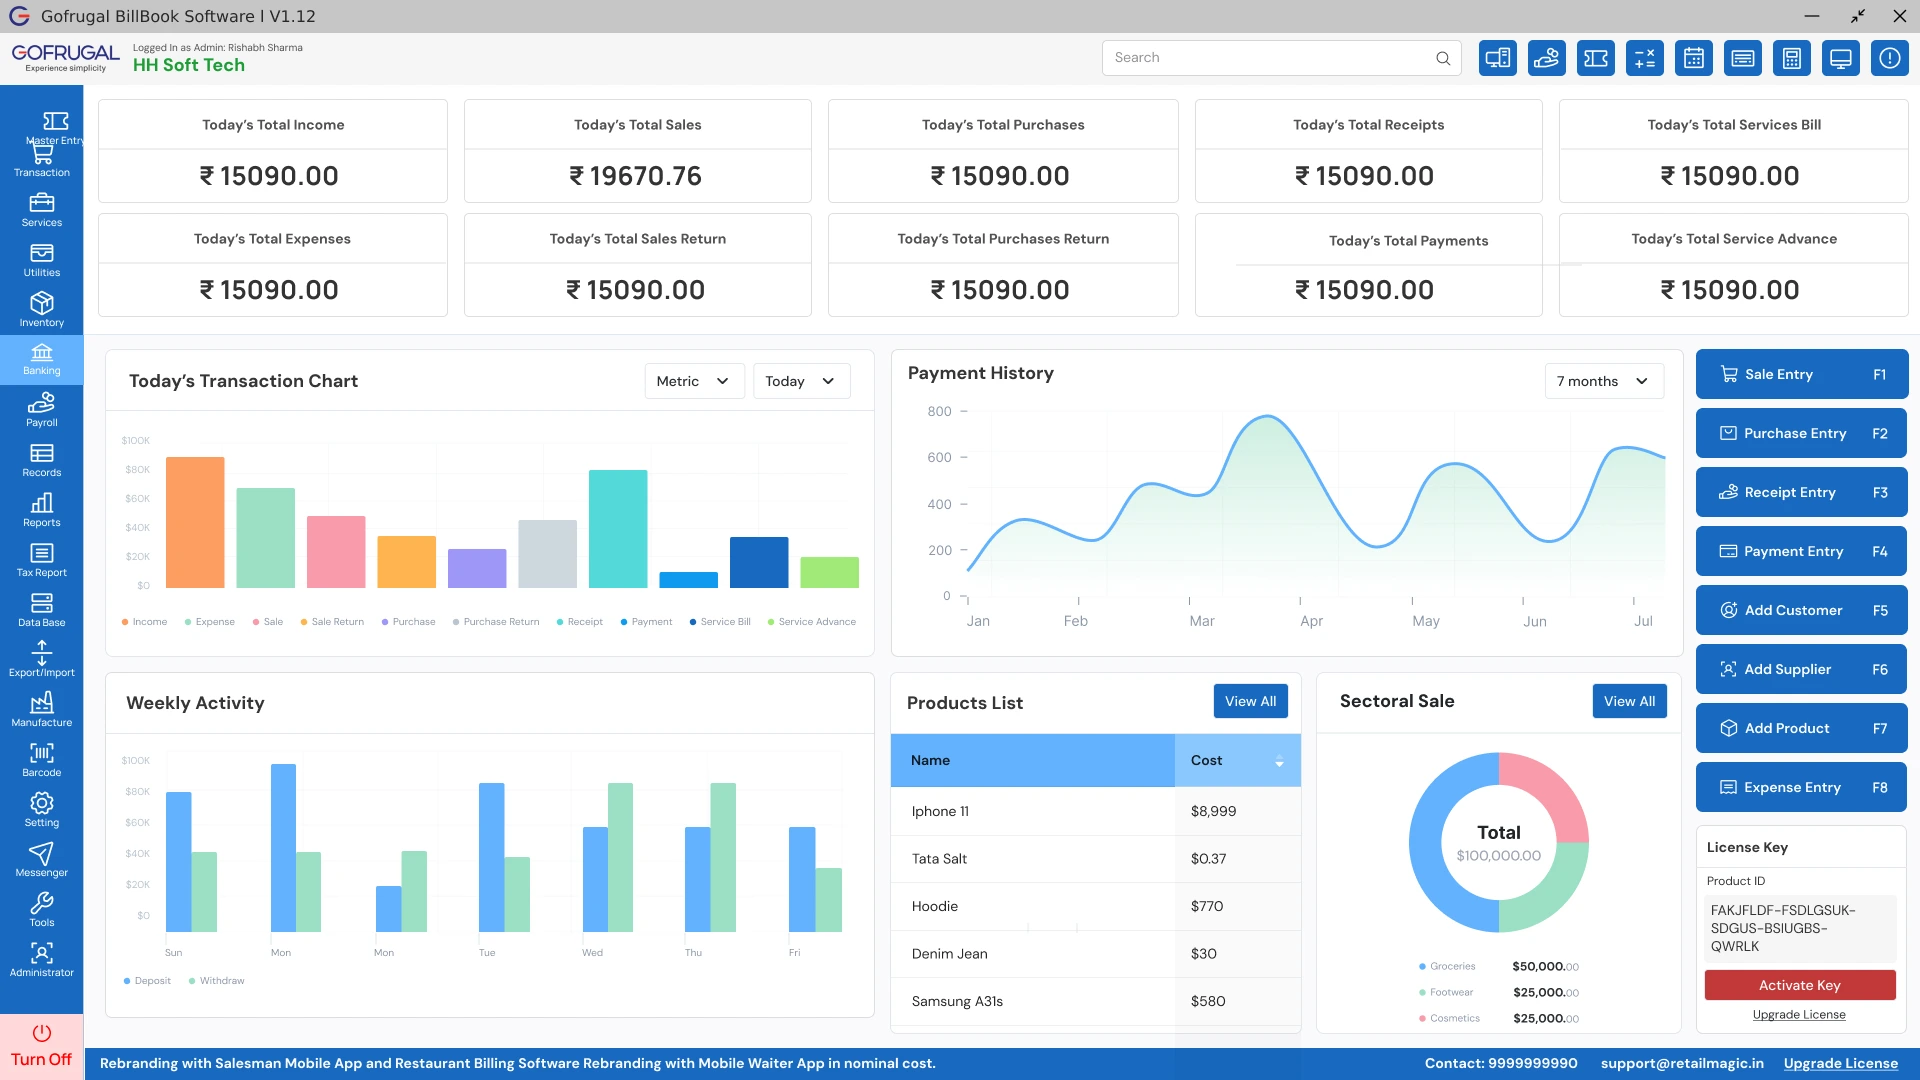The width and height of the screenshot is (1920, 1080).
Task: Sort products by Cost column arrow
Action: coord(1279,761)
